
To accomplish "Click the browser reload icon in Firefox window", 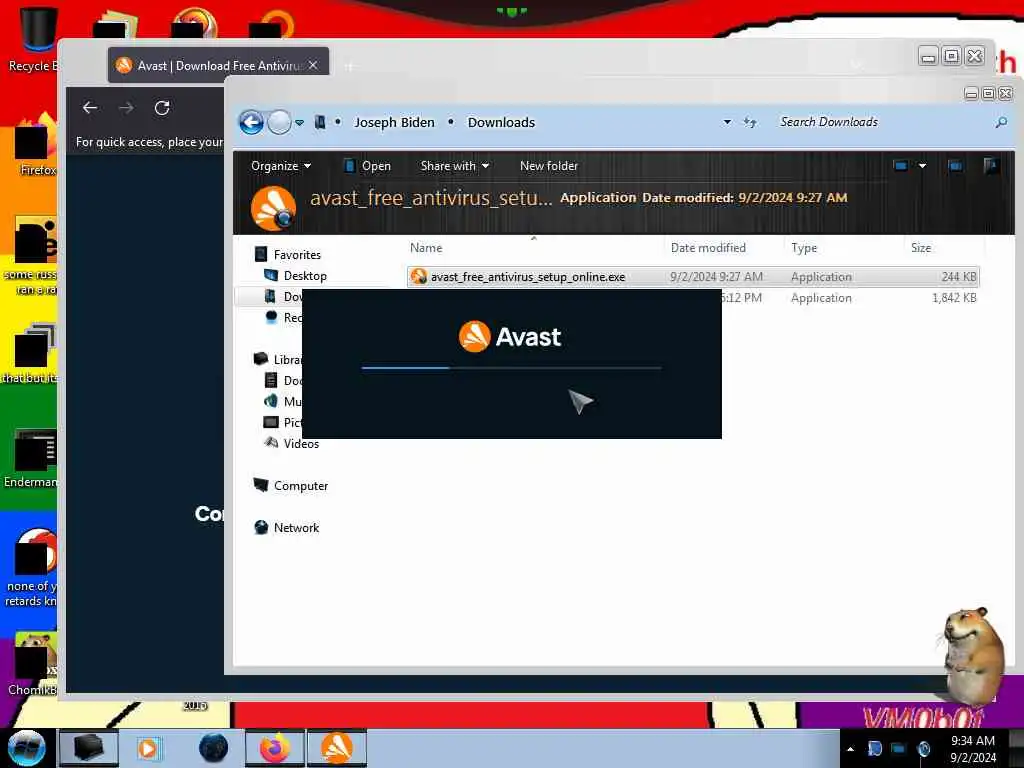I will (162, 108).
